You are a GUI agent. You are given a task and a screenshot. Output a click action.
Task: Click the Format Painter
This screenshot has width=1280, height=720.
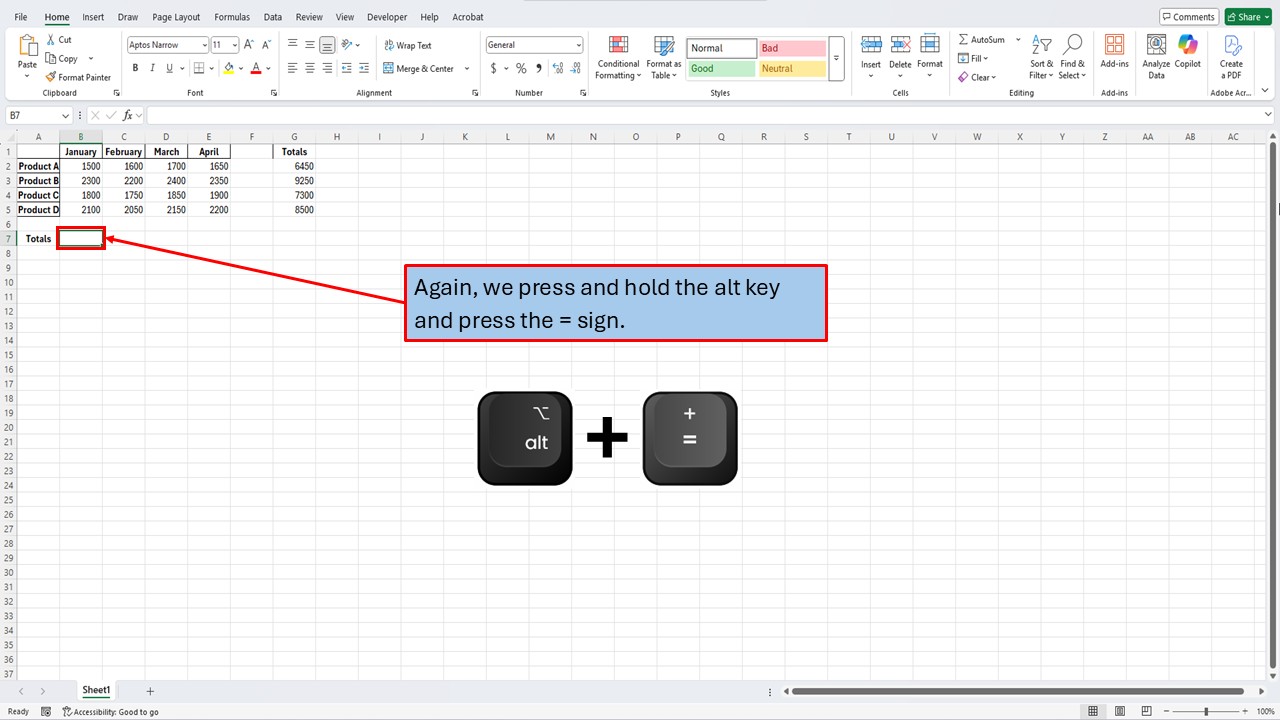tap(78, 77)
